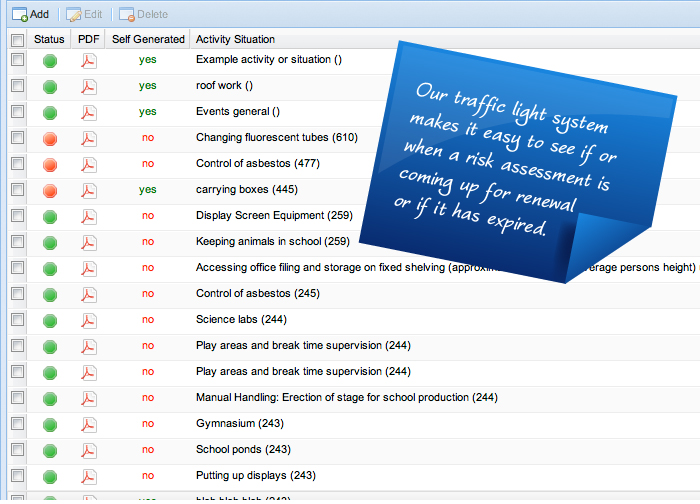Select 'Changing fluorescent tubes (610)' text
This screenshot has width=700, height=504.
click(x=277, y=137)
